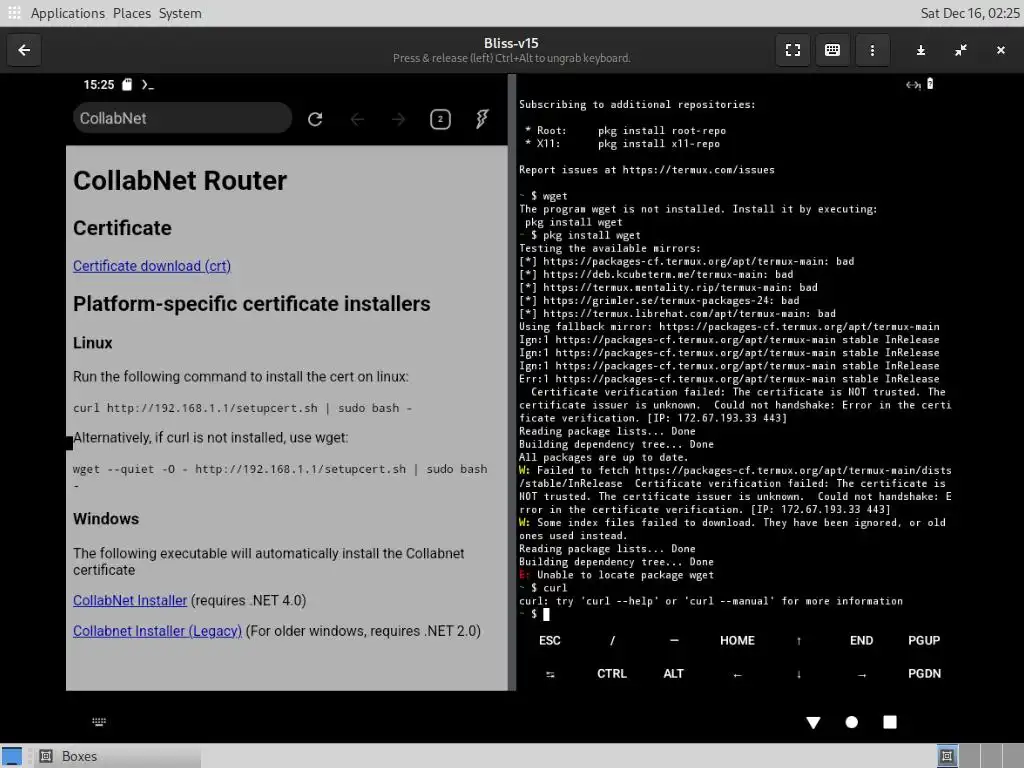Click the Android clock showing 15:25
Viewport: 1024px width, 768px height.
[x=99, y=85]
